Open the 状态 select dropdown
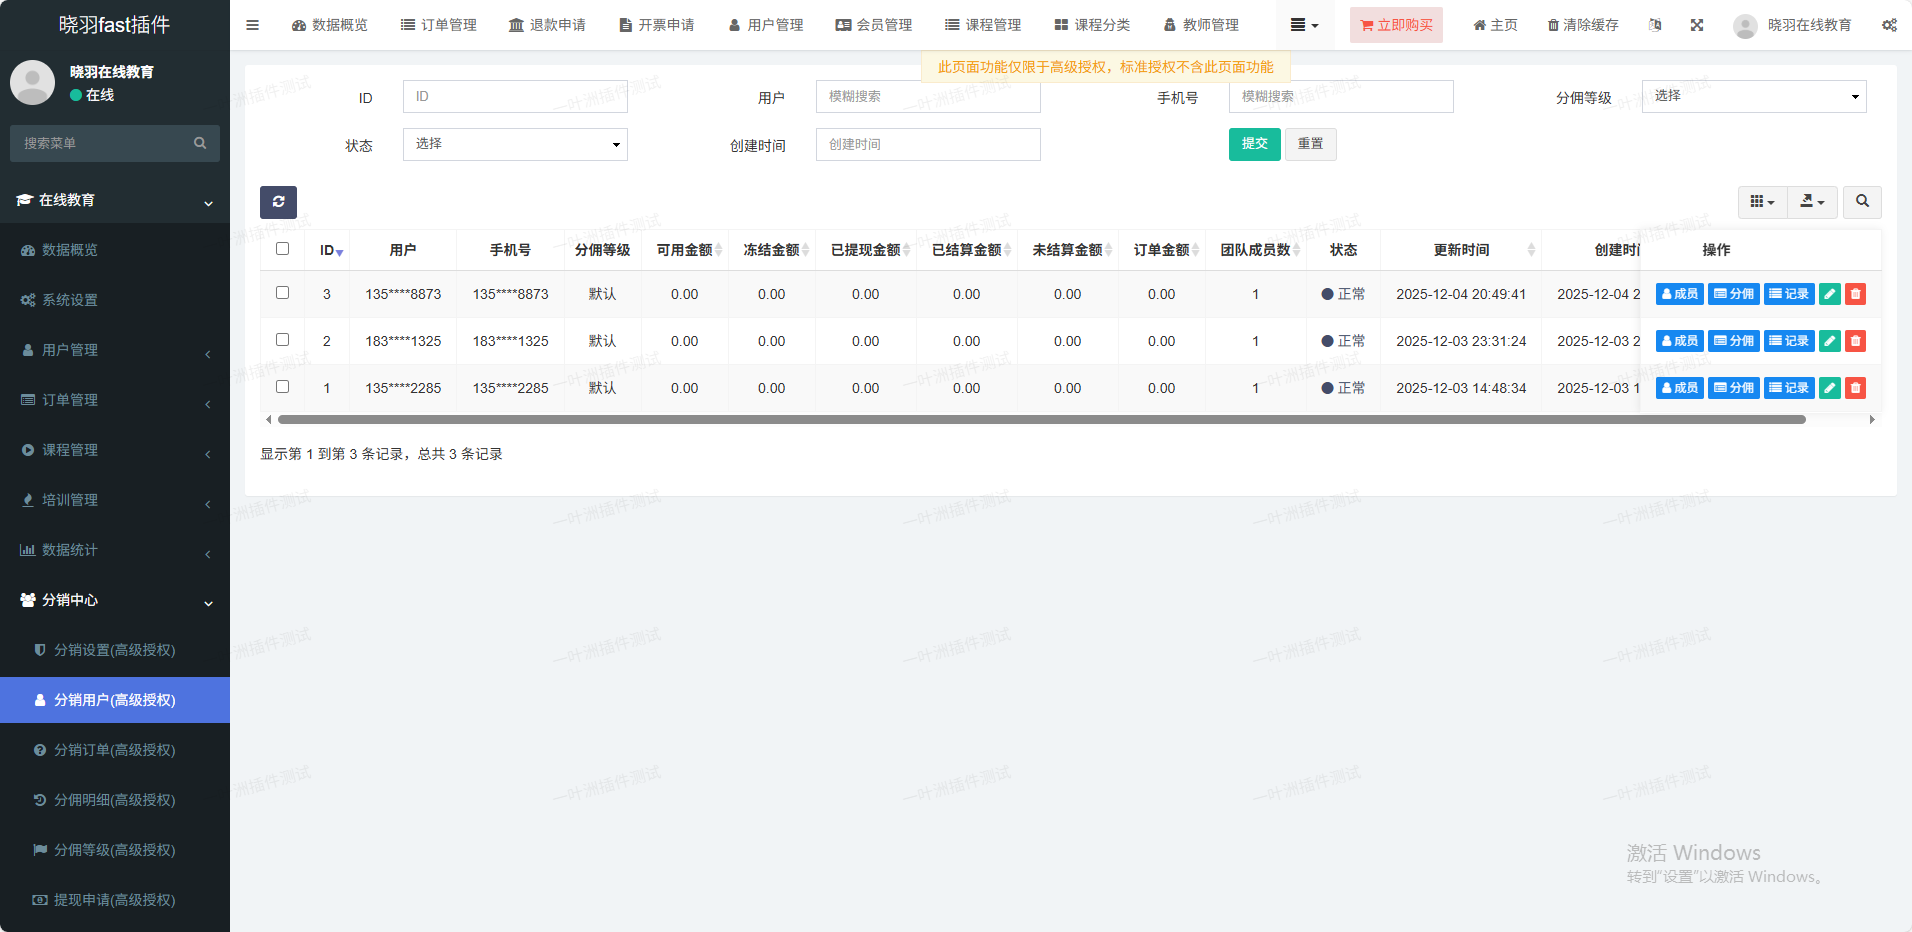The height and width of the screenshot is (932, 1912). pos(515,145)
